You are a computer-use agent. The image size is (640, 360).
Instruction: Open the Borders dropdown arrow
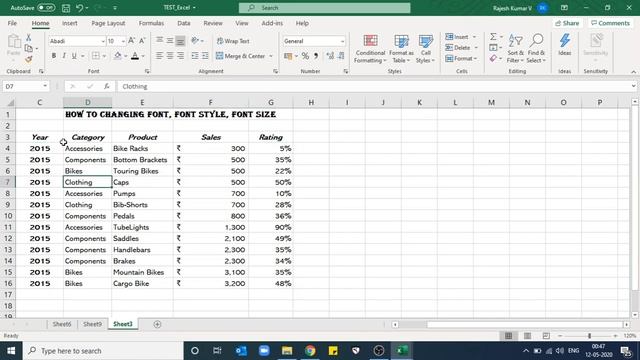[x=104, y=56]
